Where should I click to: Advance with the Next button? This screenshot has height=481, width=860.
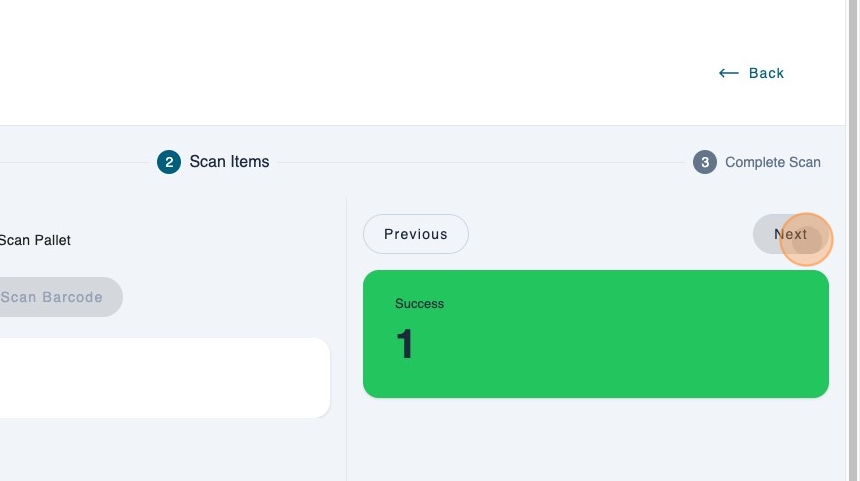tap(790, 234)
